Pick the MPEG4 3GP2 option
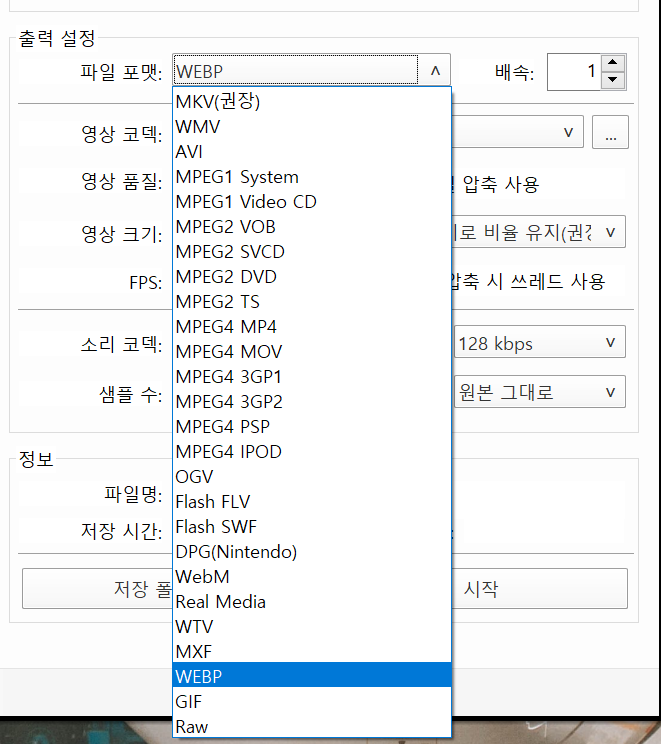This screenshot has width=661, height=744. 312,402
